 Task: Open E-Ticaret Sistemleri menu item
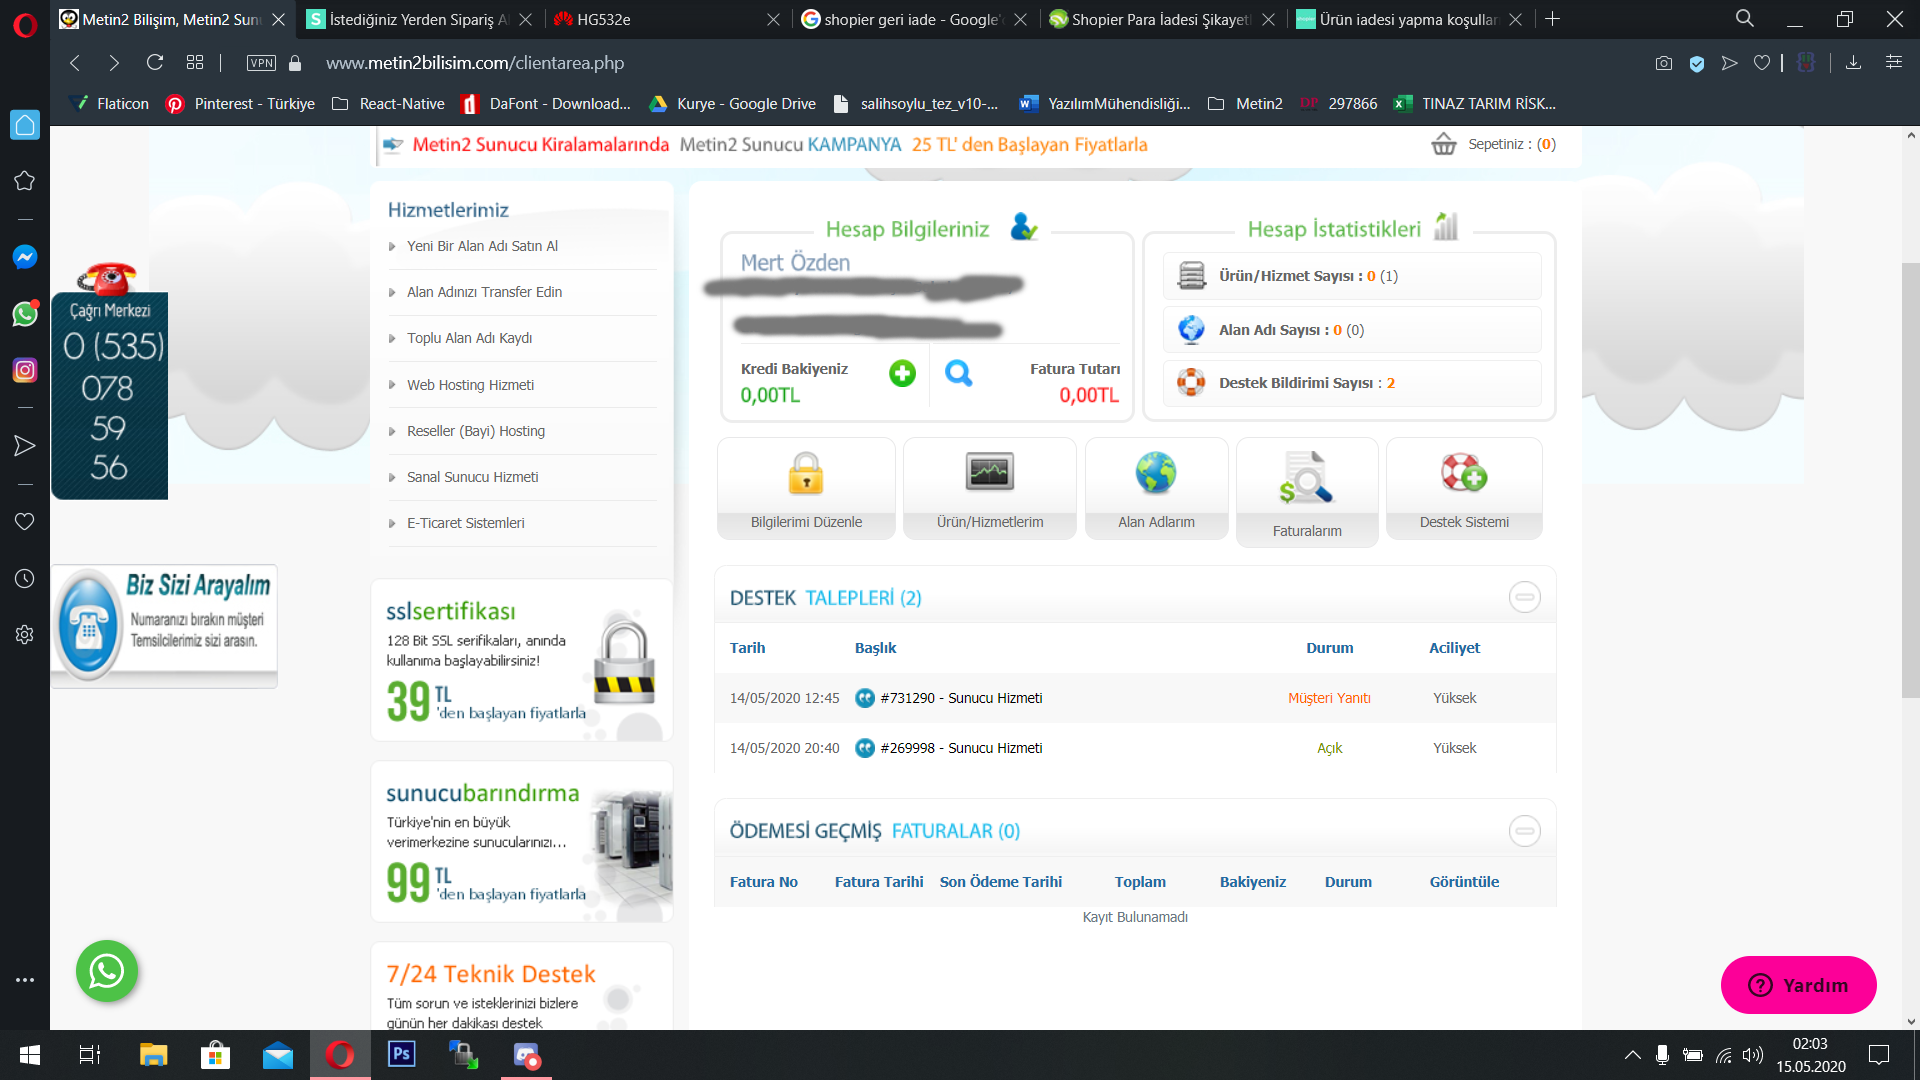pos(465,523)
